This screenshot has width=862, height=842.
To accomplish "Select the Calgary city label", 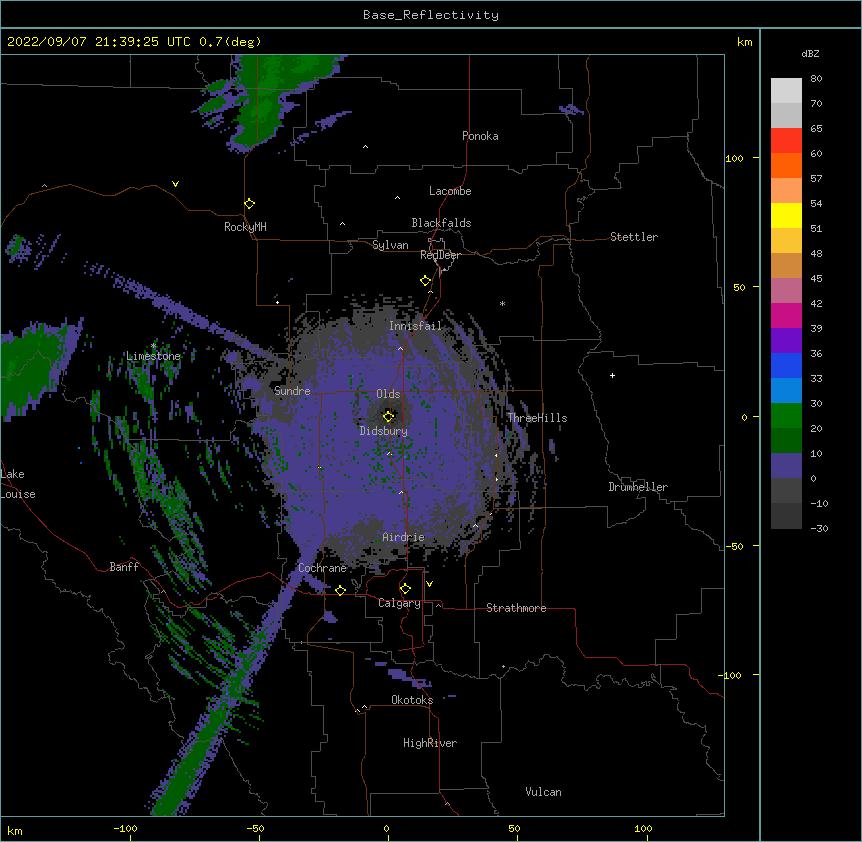I will (x=399, y=603).
